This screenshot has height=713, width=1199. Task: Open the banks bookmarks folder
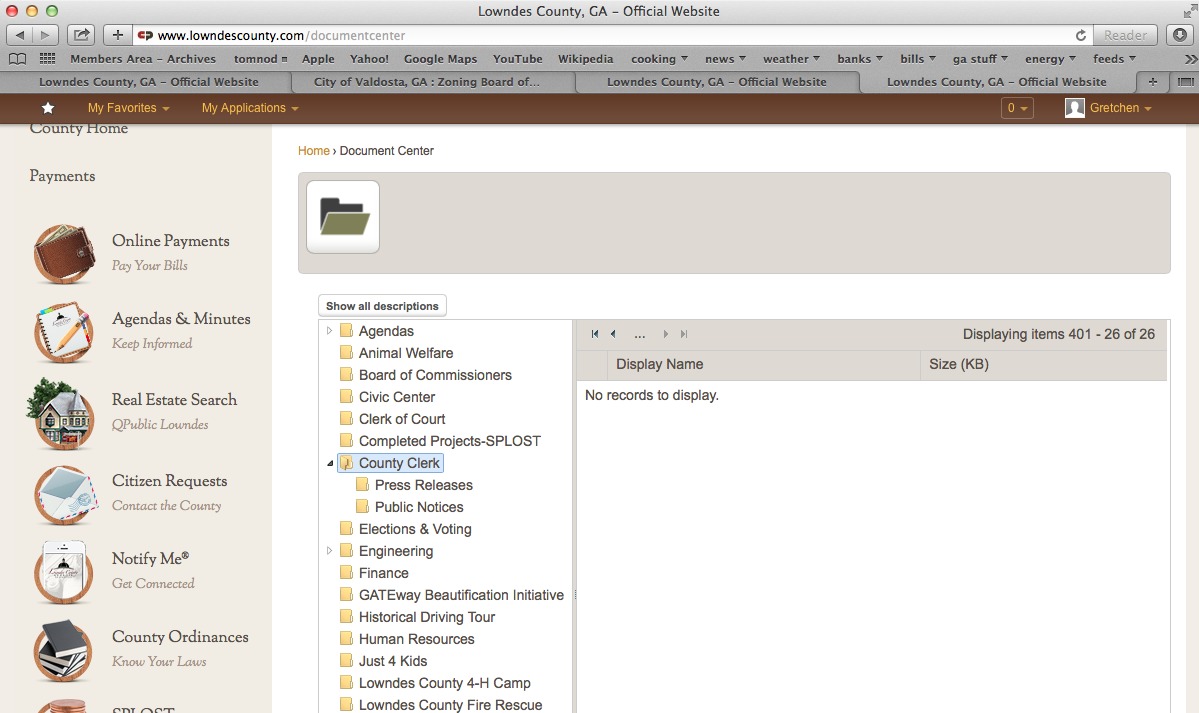tap(859, 59)
